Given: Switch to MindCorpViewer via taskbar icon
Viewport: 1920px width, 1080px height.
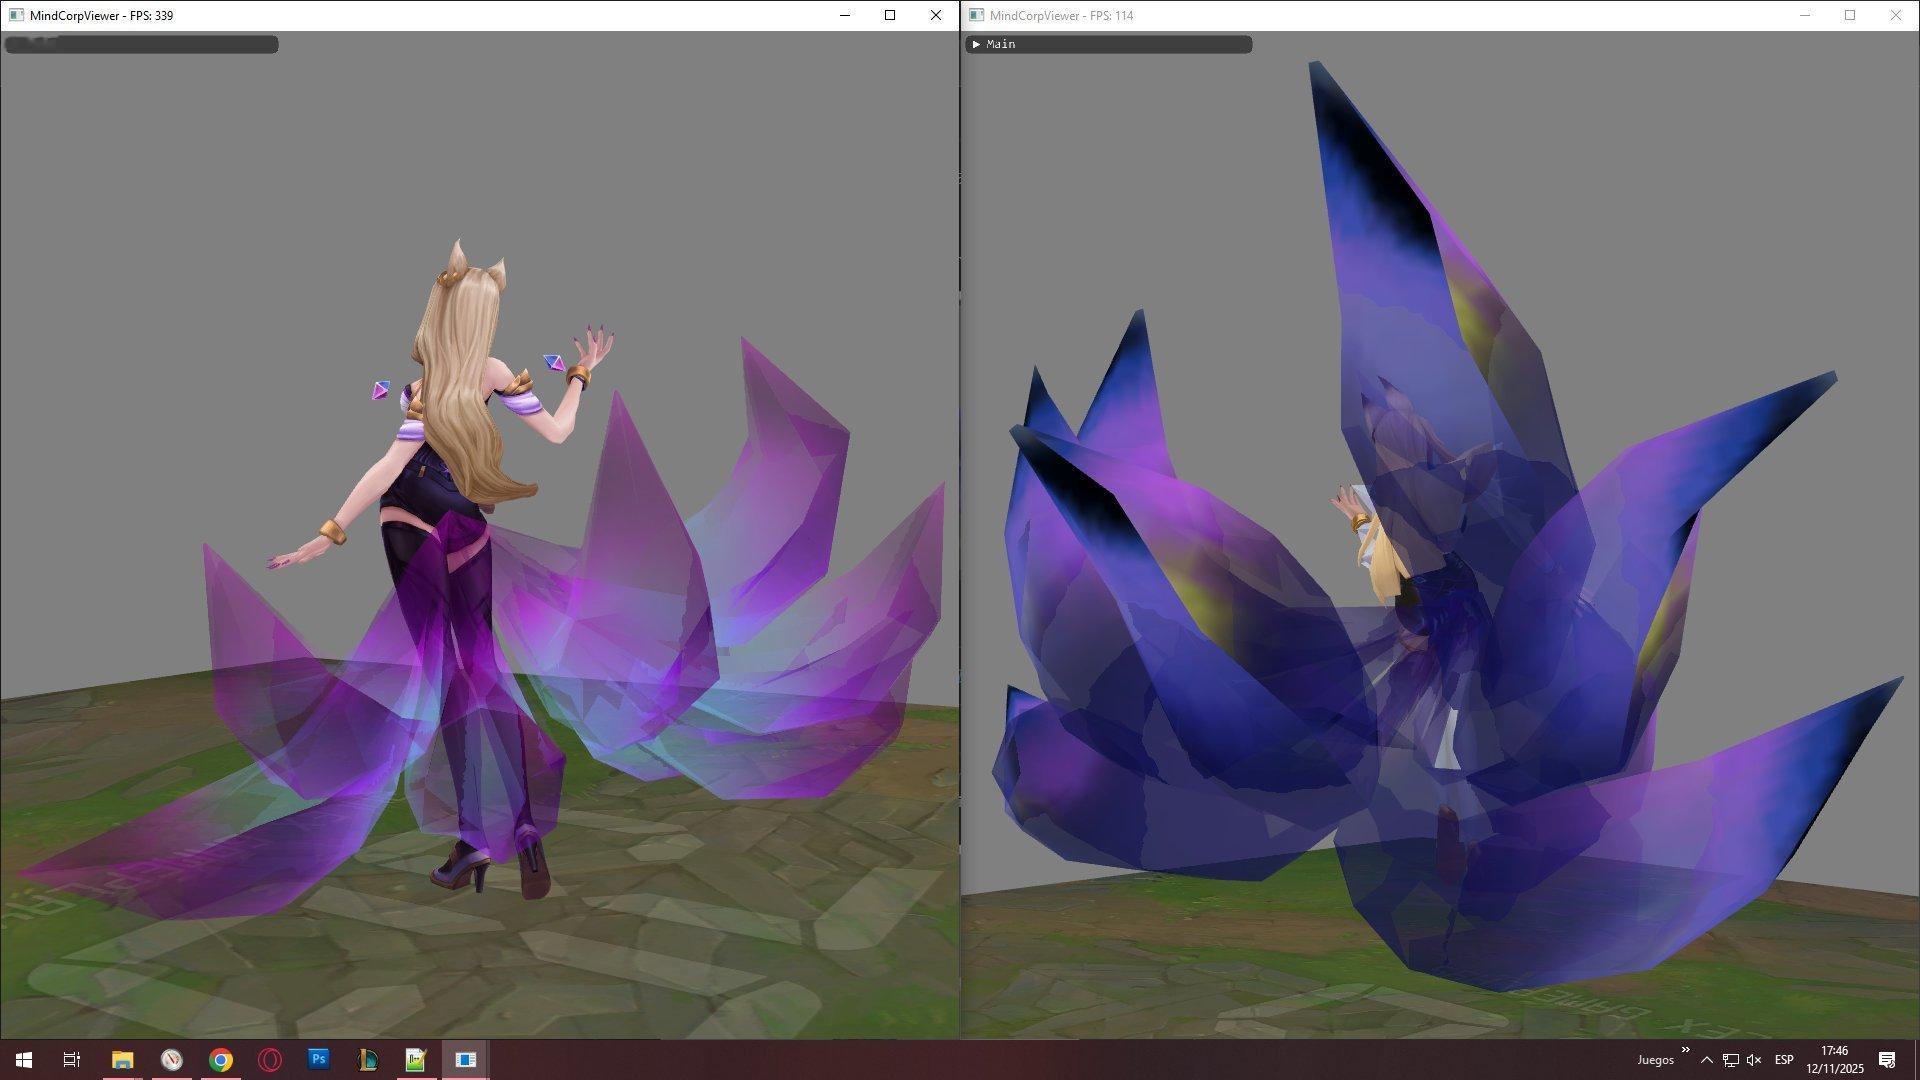Looking at the screenshot, I should (465, 1059).
